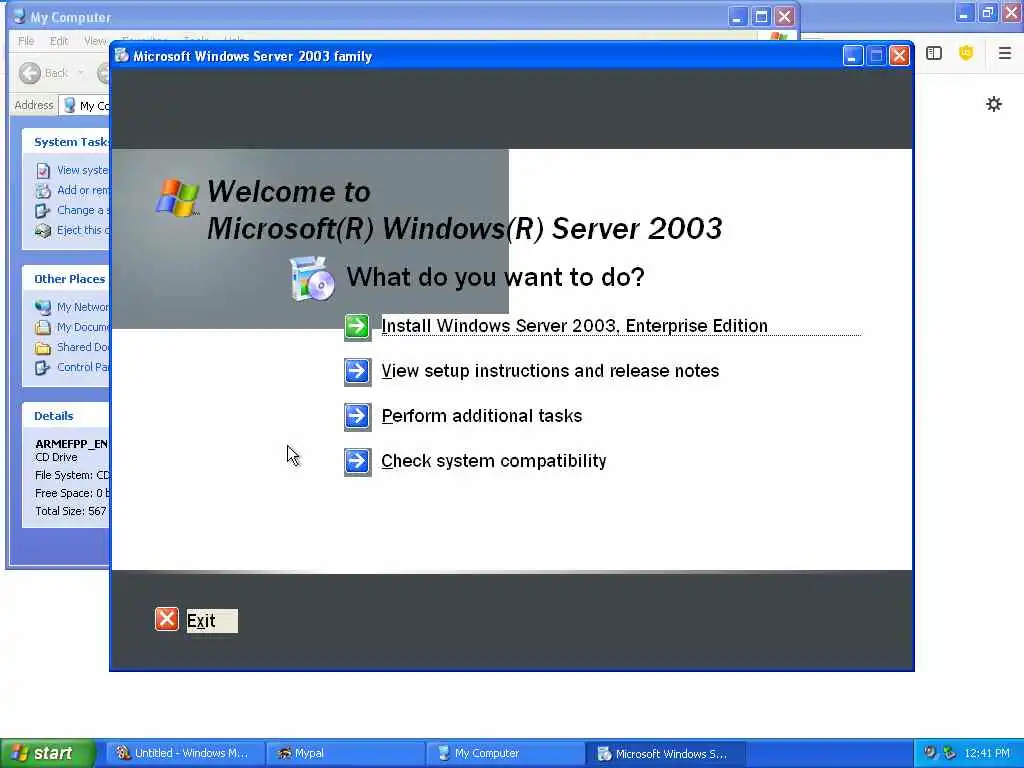Click the View system information icon in System Tasks

click(x=43, y=170)
